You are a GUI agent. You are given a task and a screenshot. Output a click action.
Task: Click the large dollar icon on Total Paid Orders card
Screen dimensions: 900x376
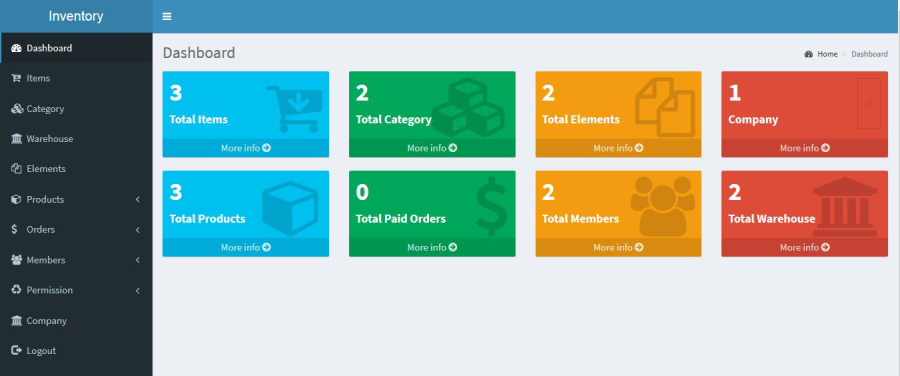pos(491,207)
